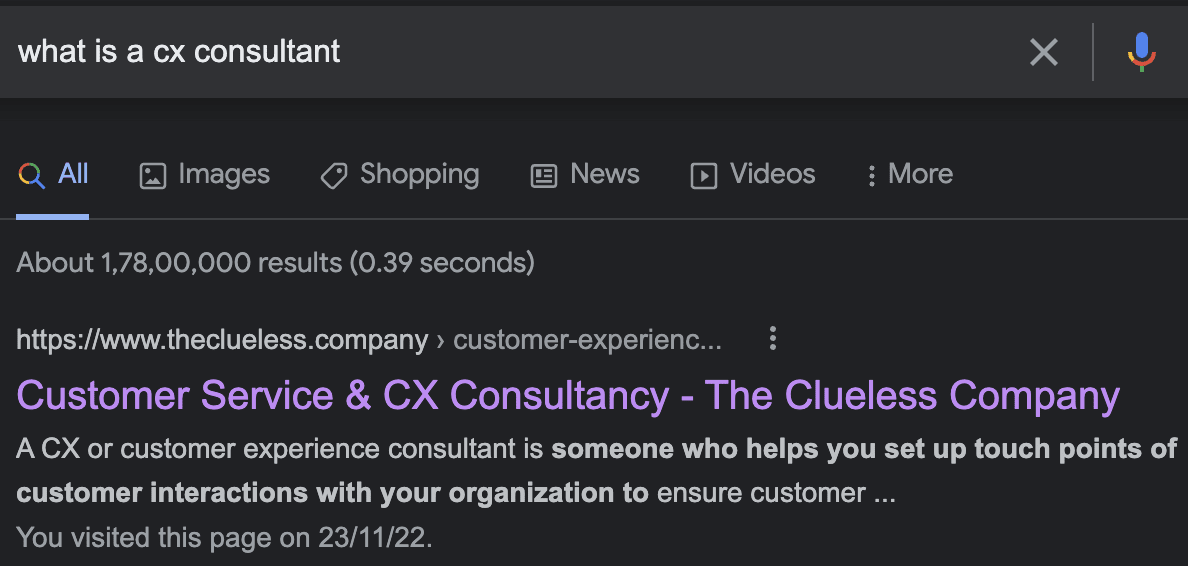1188x566 pixels.
Task: Go to the Videos results tab
Action: (772, 175)
